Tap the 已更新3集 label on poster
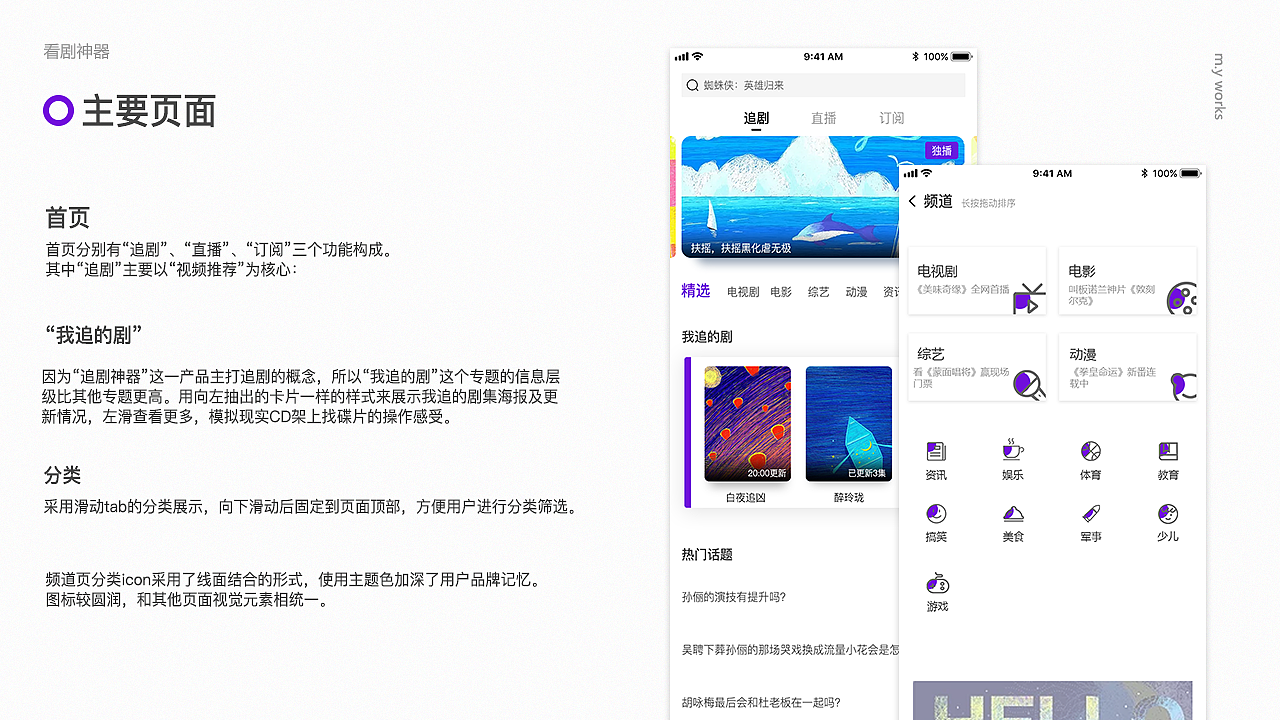The image size is (1280, 720). coord(868,473)
